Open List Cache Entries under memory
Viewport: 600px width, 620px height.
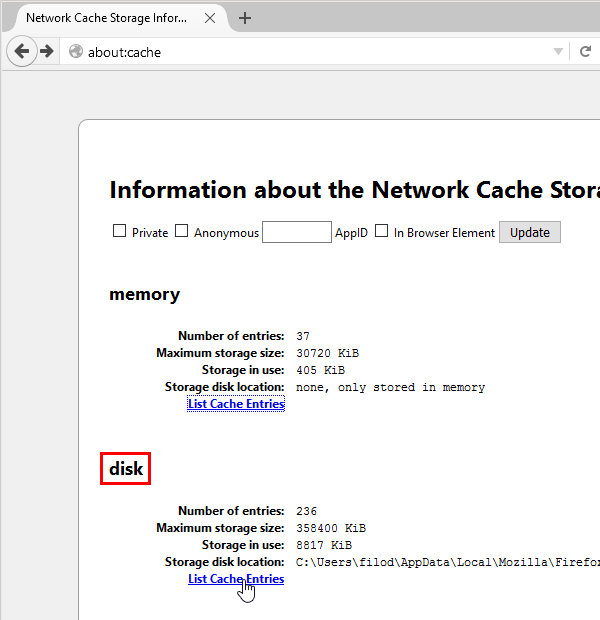click(236, 404)
